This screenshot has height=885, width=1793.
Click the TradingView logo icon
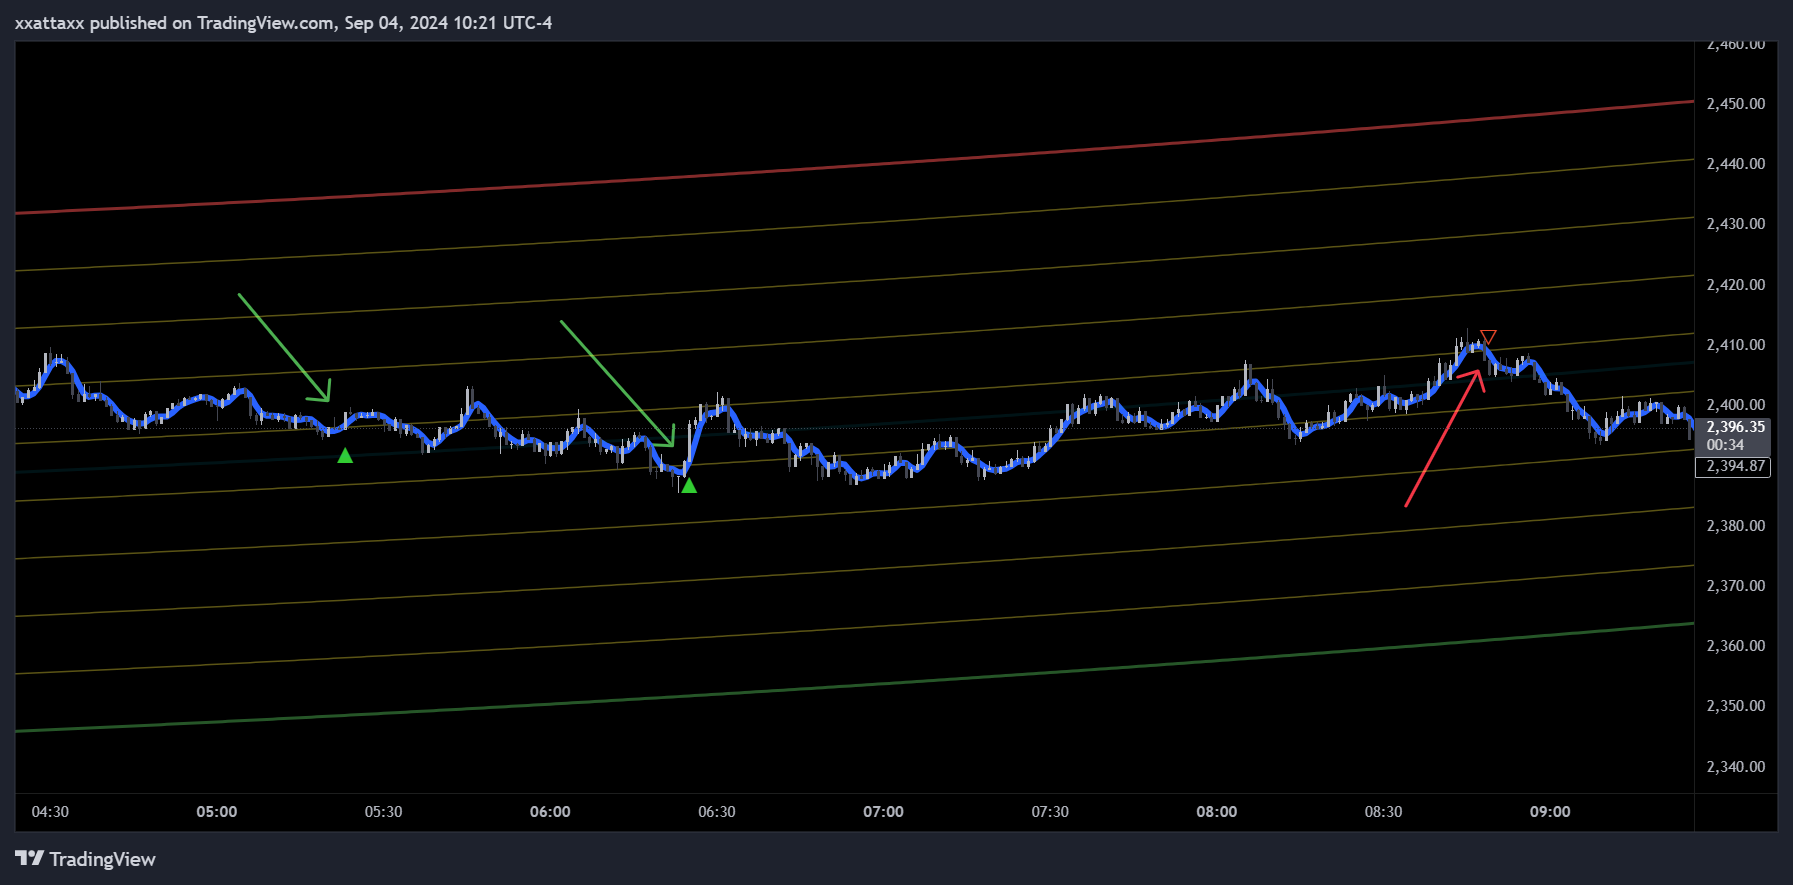pyautogui.click(x=30, y=859)
